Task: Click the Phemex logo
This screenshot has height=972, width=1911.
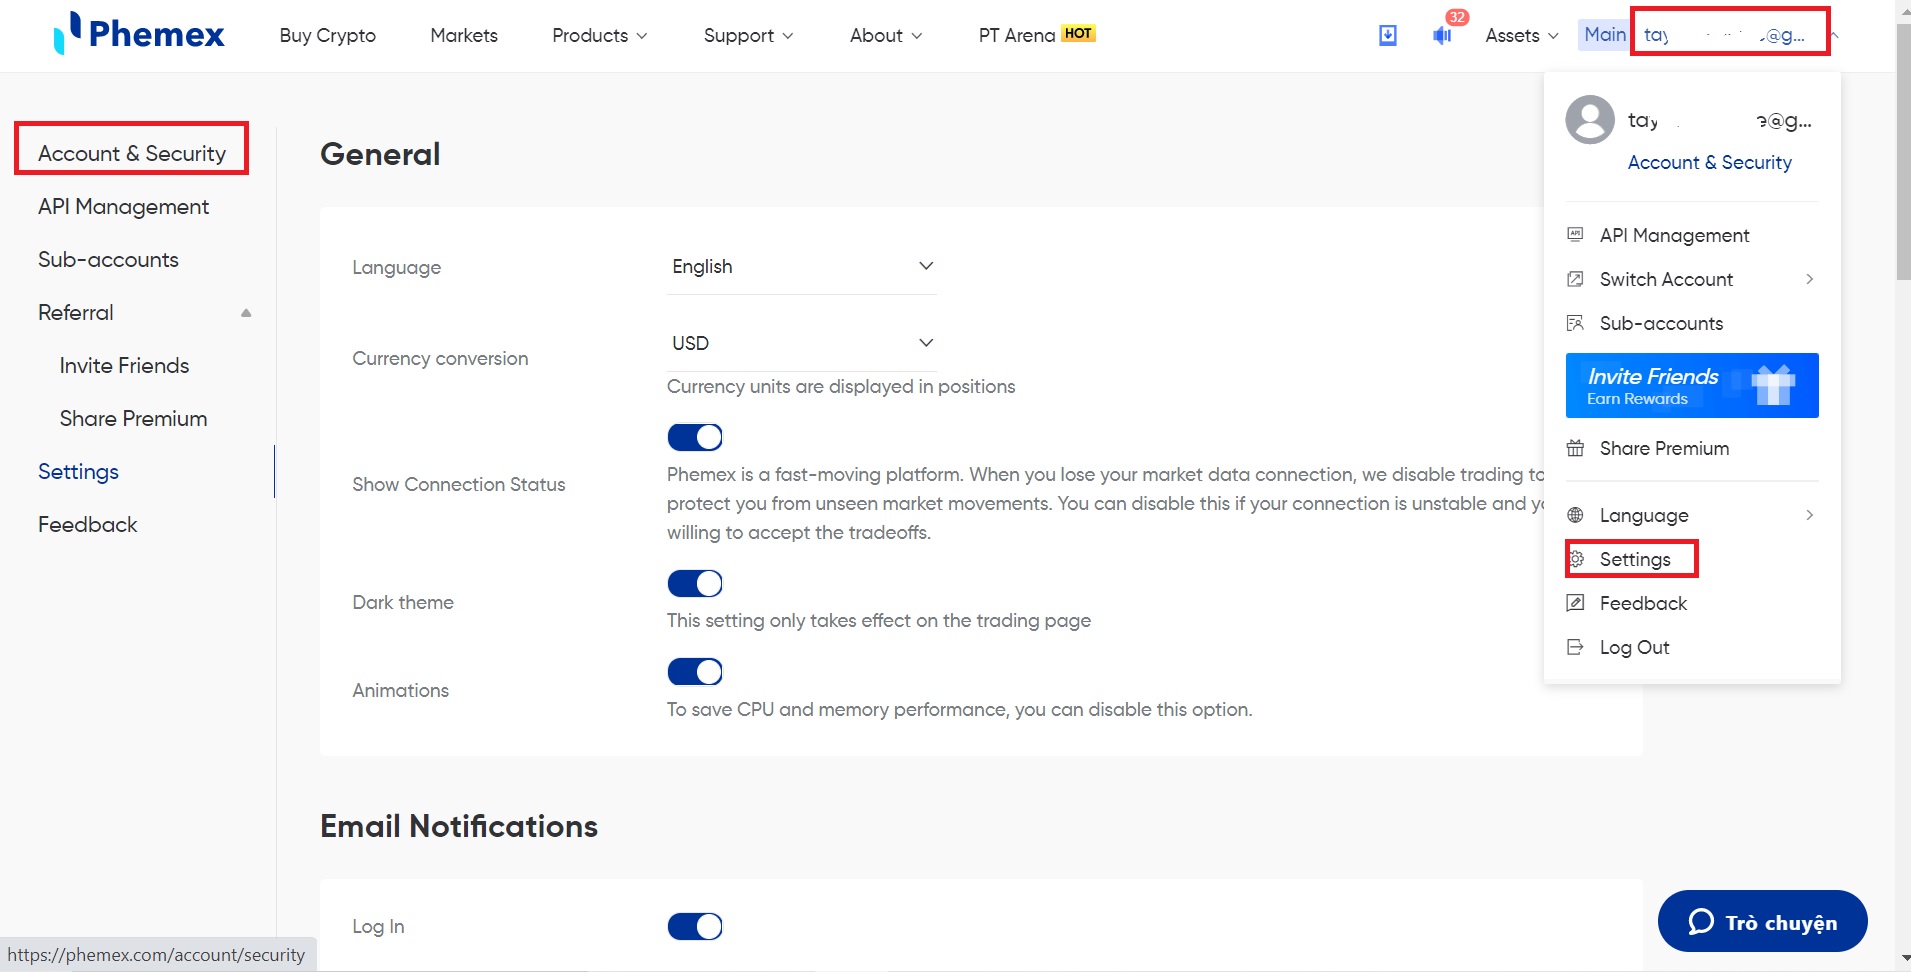Action: [139, 33]
